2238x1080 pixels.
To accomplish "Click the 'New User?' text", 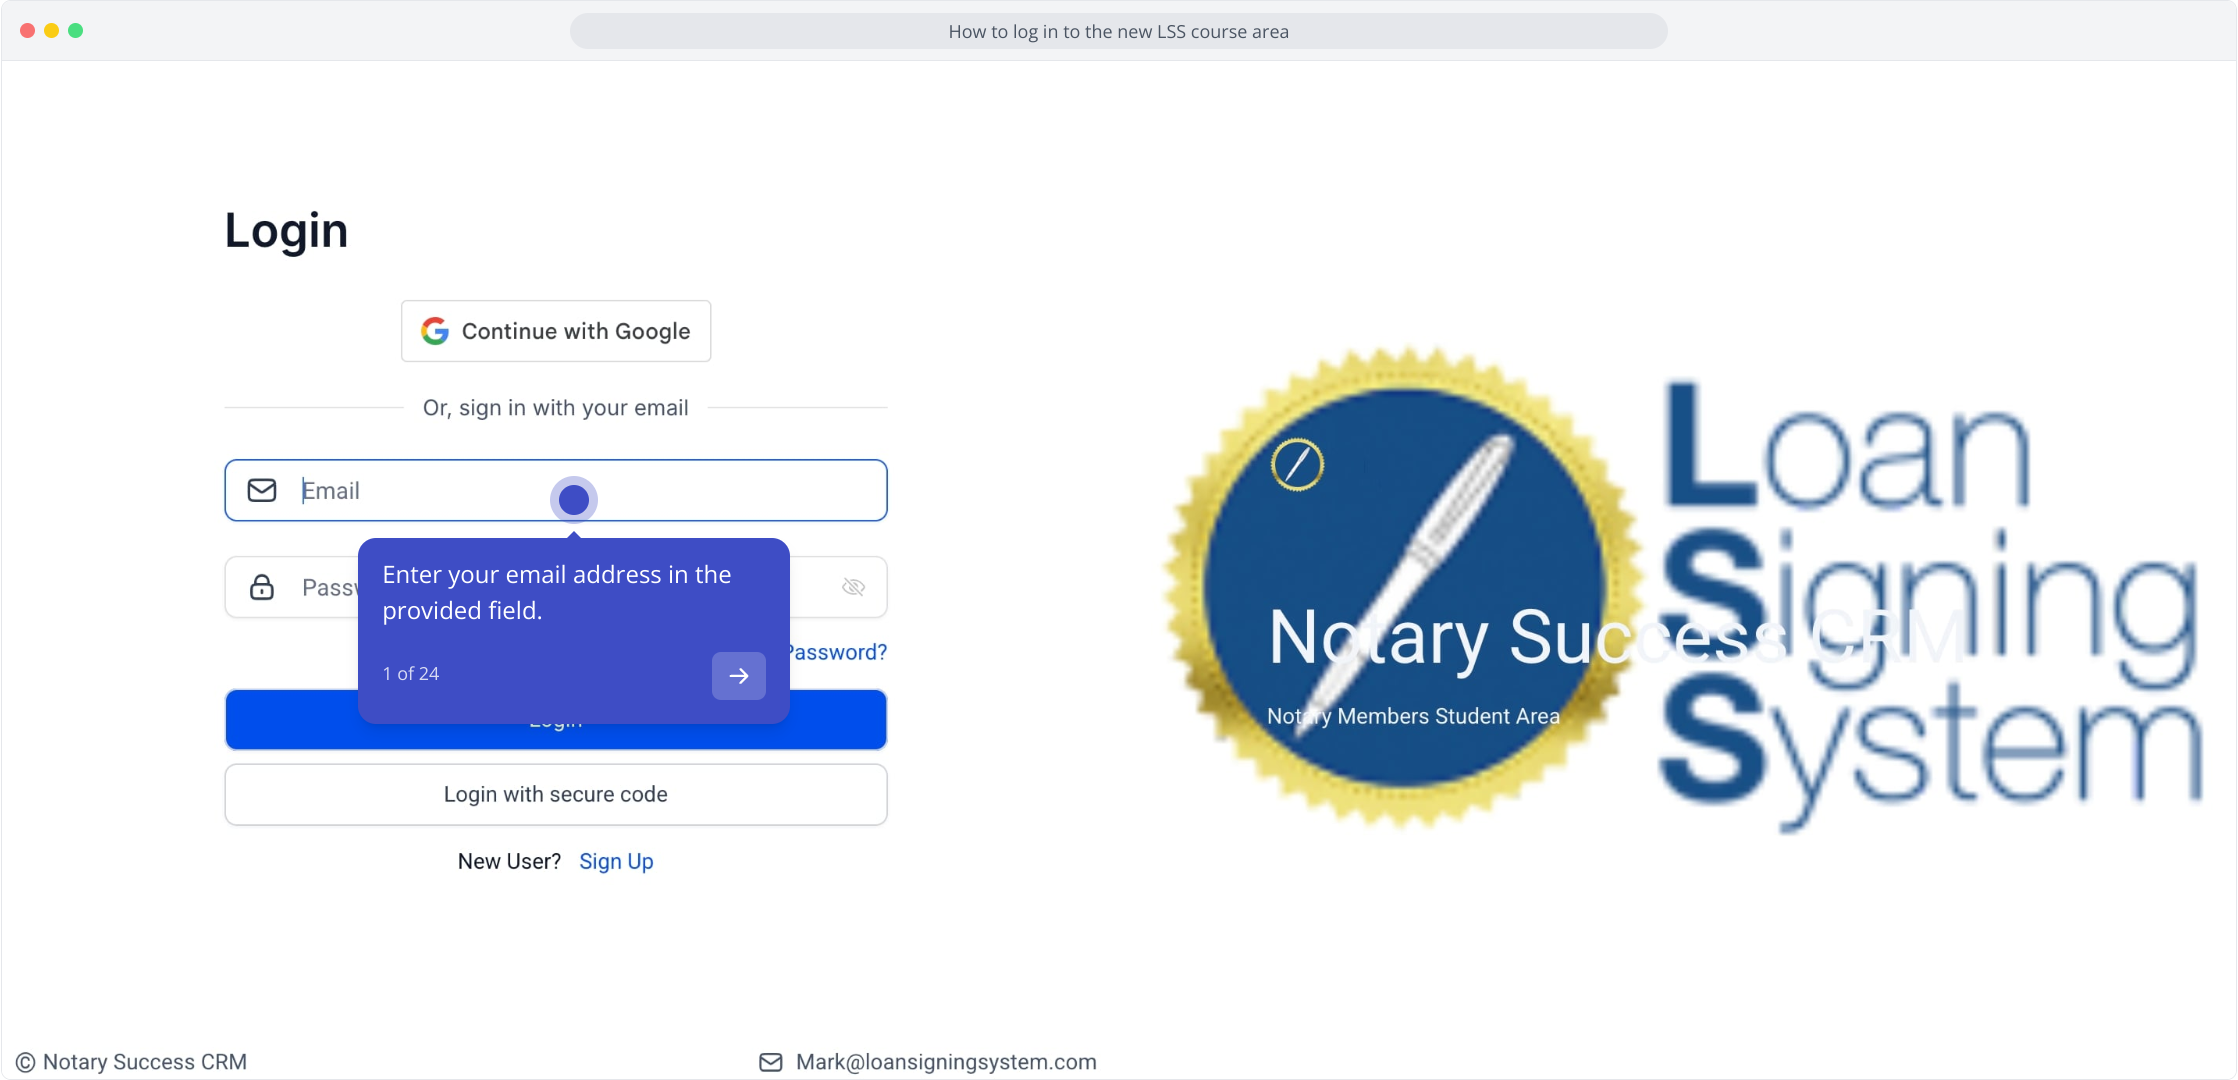I will coord(509,861).
